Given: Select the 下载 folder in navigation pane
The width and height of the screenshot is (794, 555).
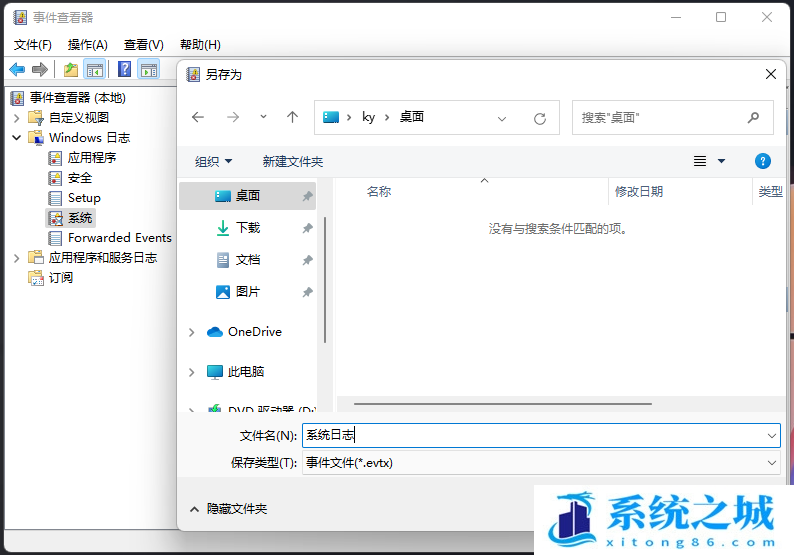Looking at the screenshot, I should [x=247, y=228].
